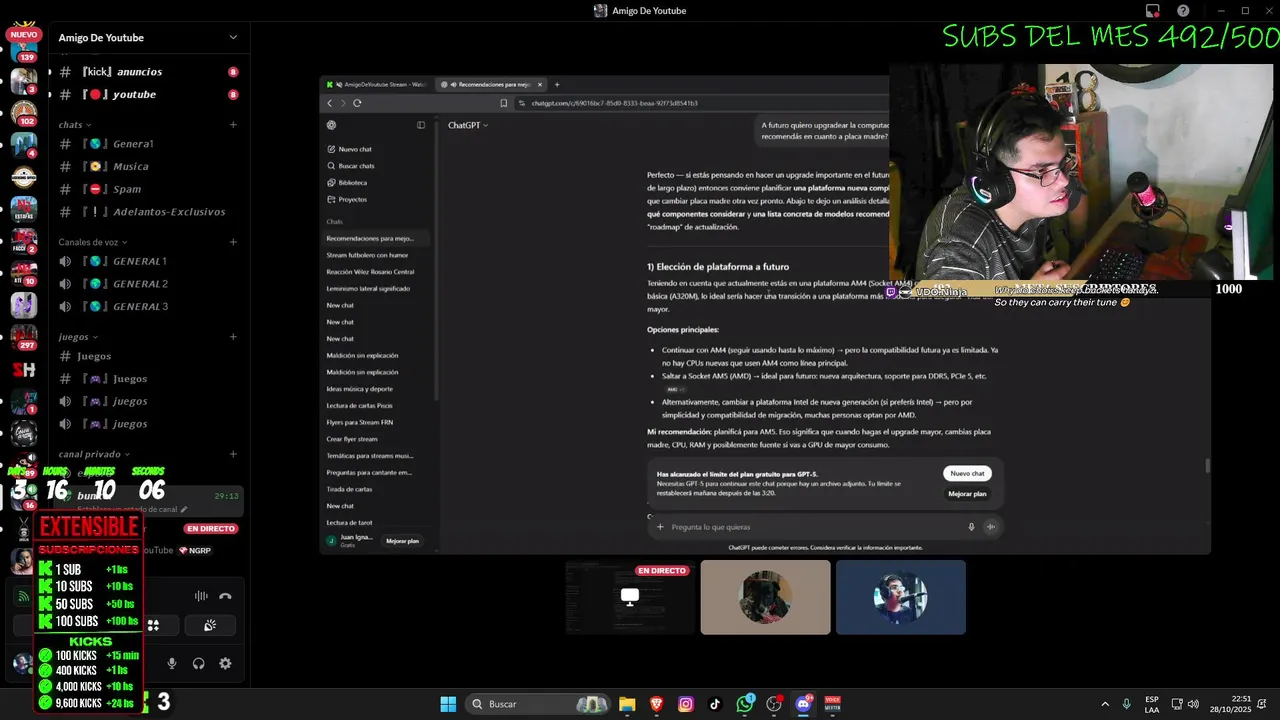Viewport: 1280px width, 720px height.
Task: Open the Discord inbox icon in title bar
Action: point(1153,11)
